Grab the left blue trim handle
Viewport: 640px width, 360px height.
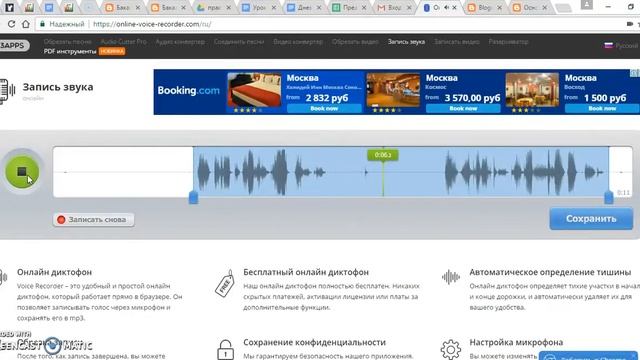click(x=193, y=198)
